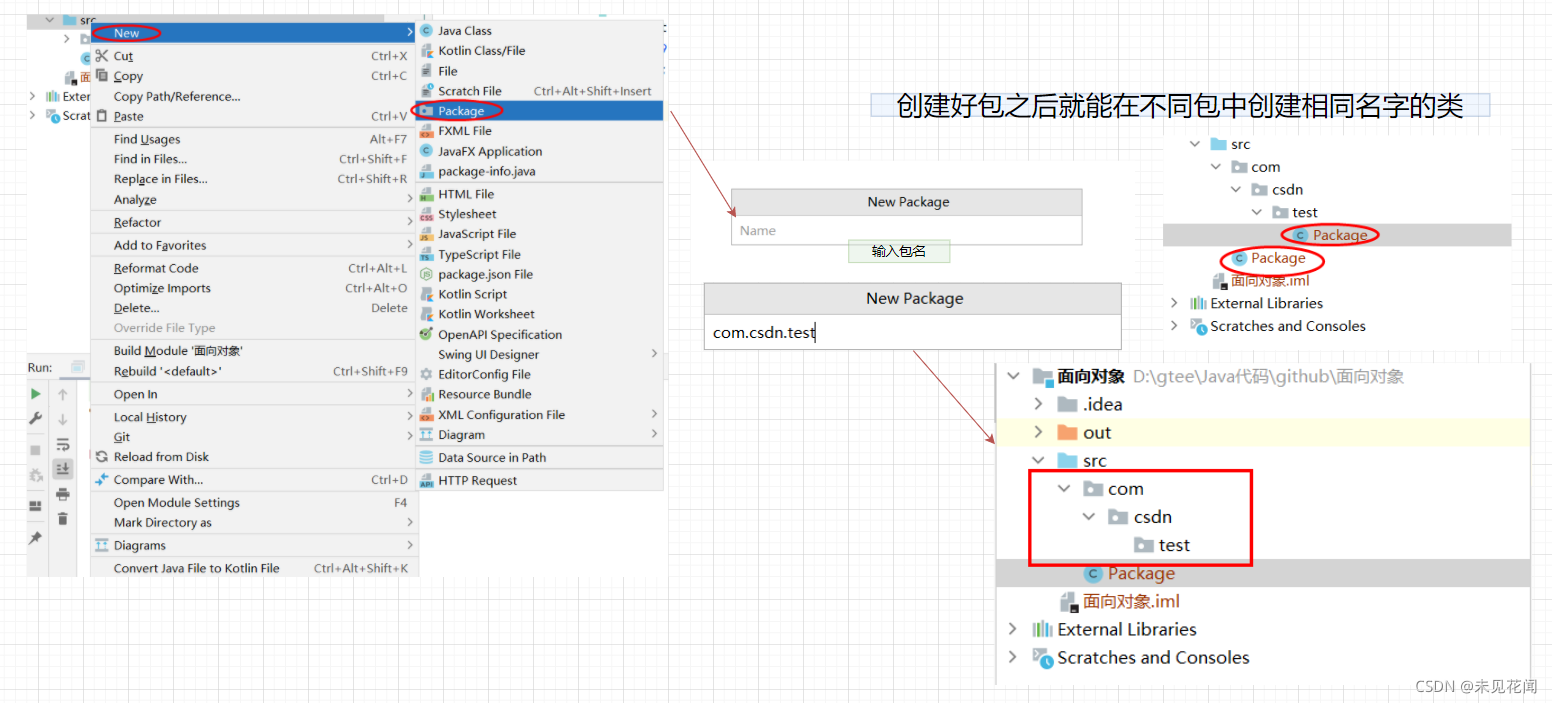Image resolution: width=1552 pixels, height=703 pixels.
Task: Expand the out folder chevron
Action: (1038, 432)
